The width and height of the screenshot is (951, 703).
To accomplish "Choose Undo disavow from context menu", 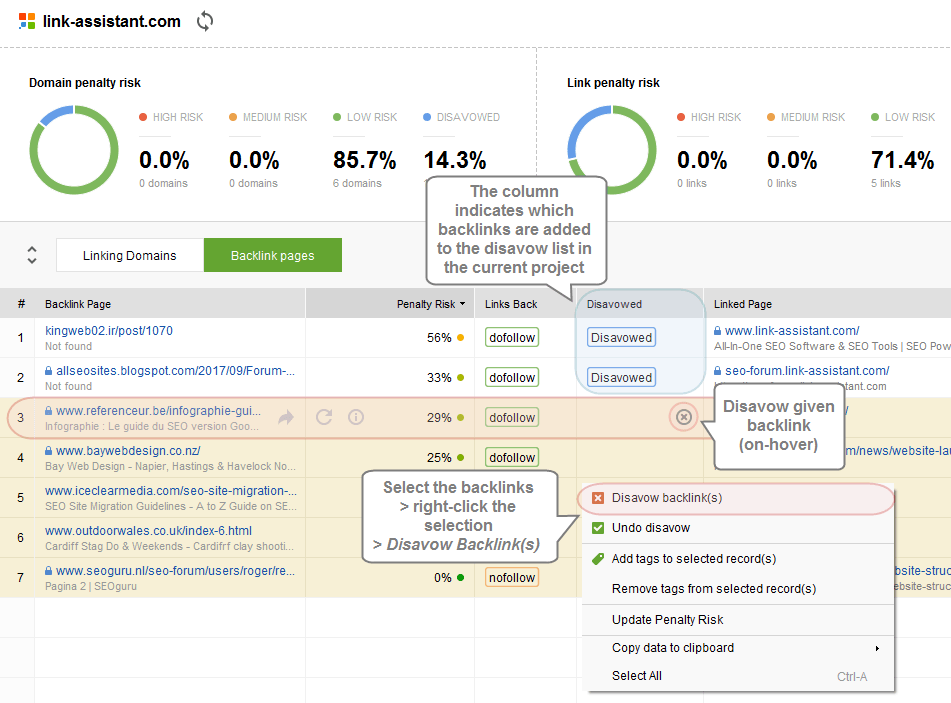I will click(736, 528).
